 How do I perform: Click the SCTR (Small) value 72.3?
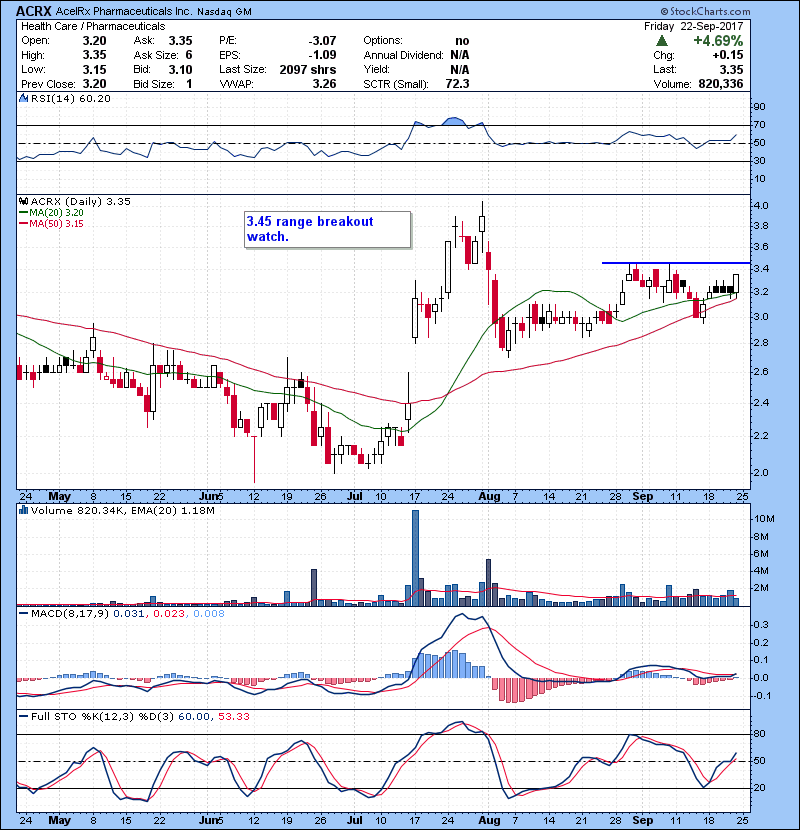coord(457,84)
